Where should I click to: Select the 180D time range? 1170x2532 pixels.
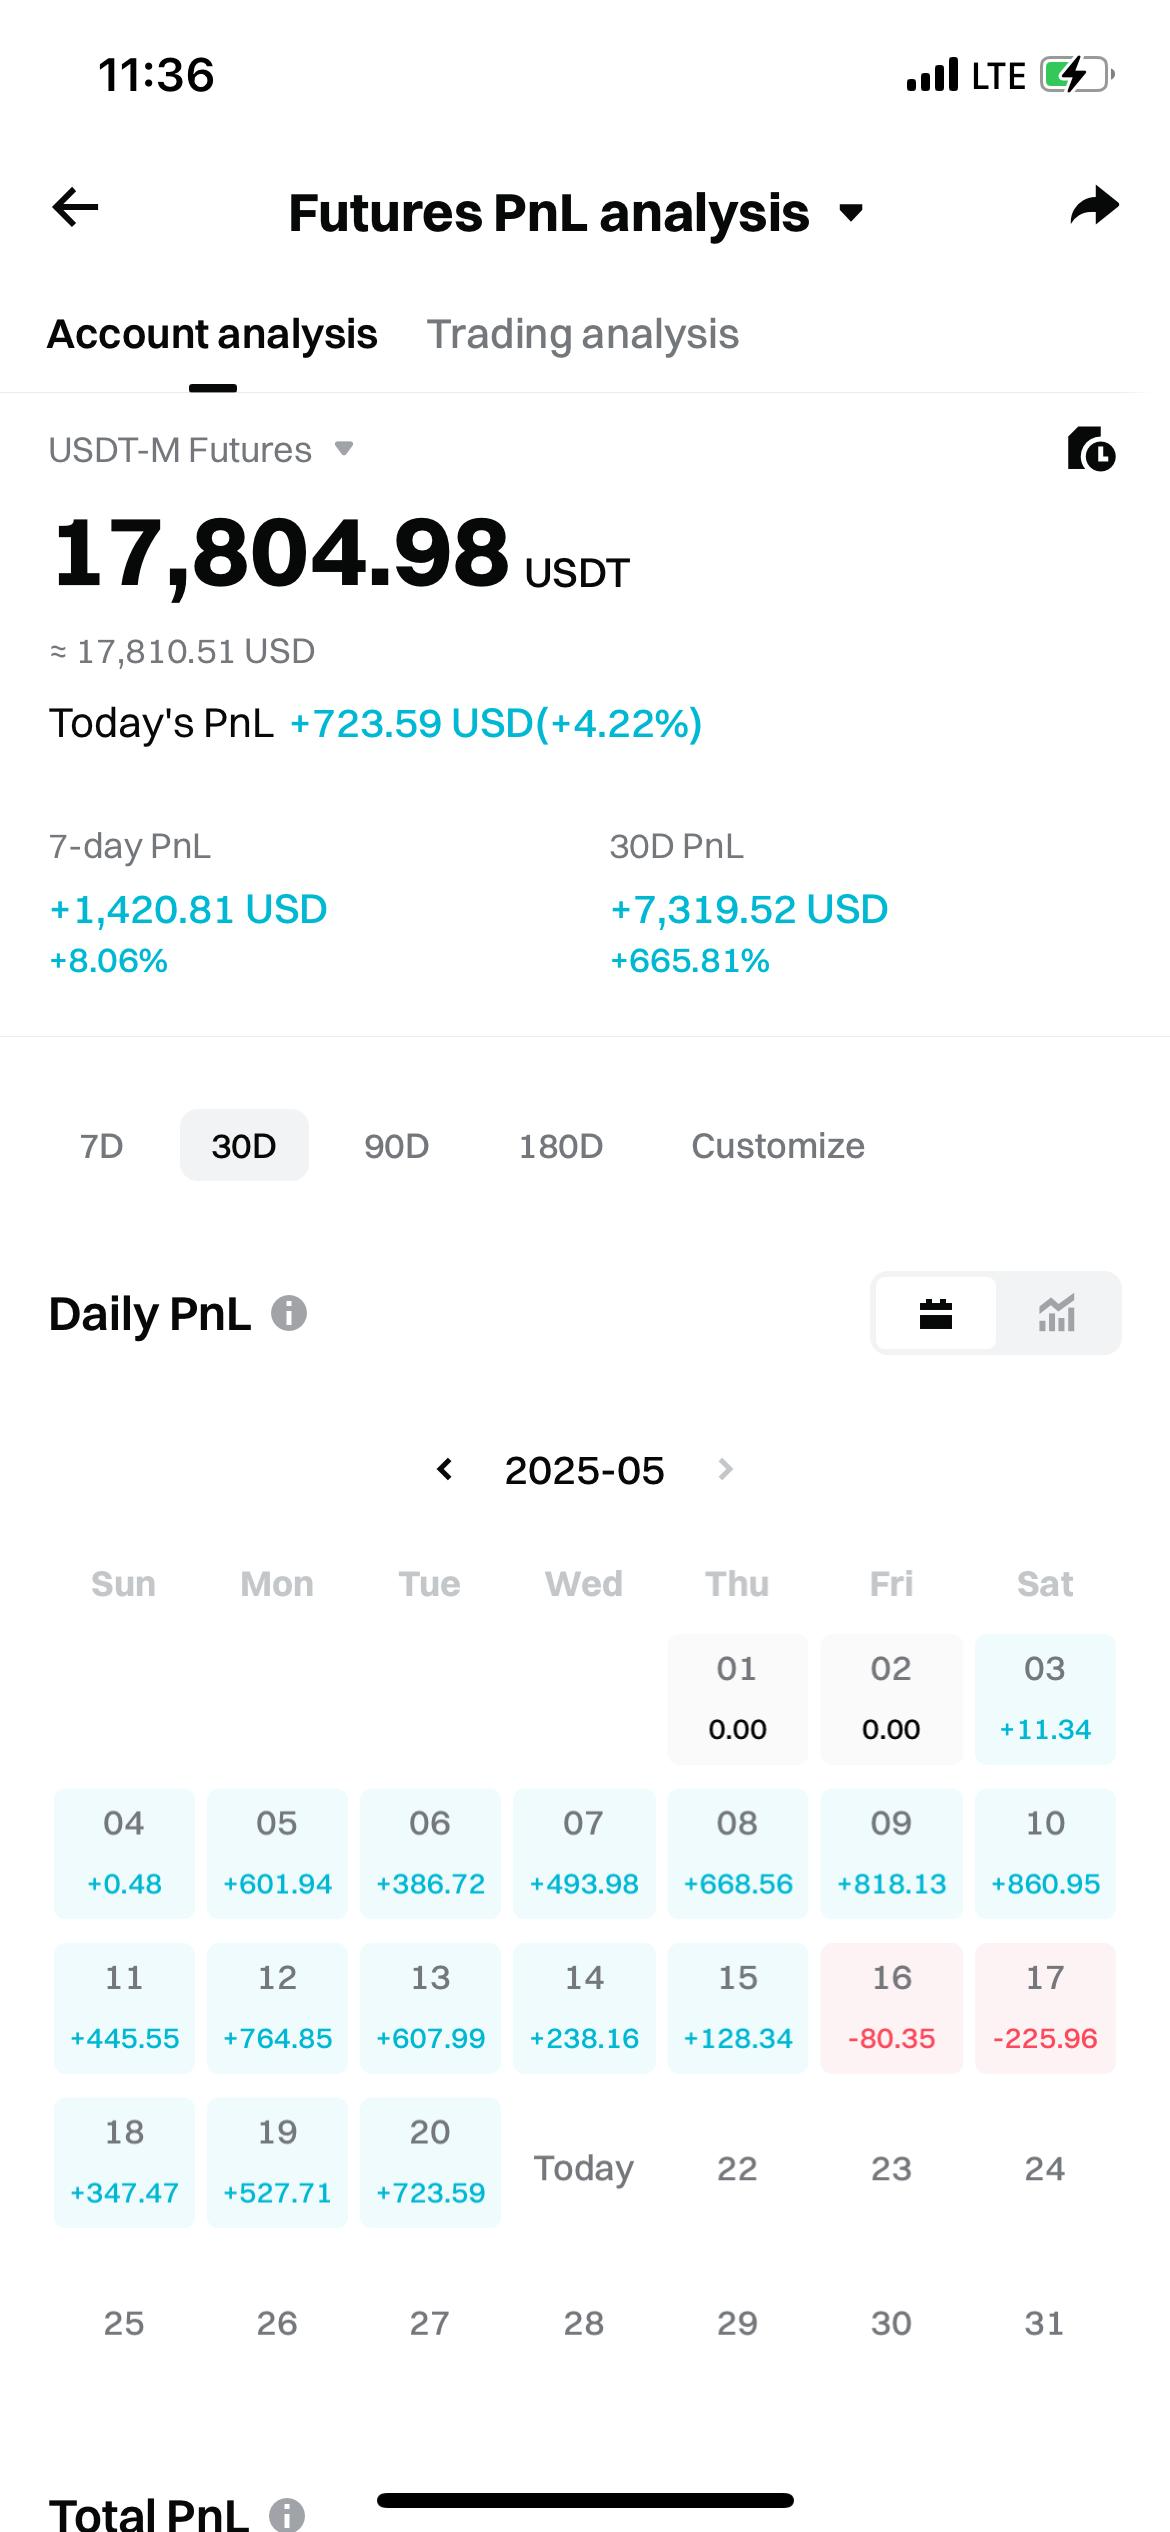[x=561, y=1145]
